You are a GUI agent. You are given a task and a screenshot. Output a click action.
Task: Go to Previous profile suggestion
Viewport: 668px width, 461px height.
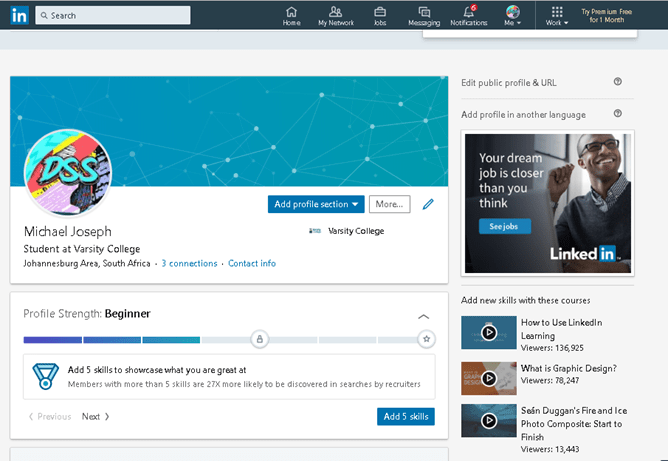(50, 416)
